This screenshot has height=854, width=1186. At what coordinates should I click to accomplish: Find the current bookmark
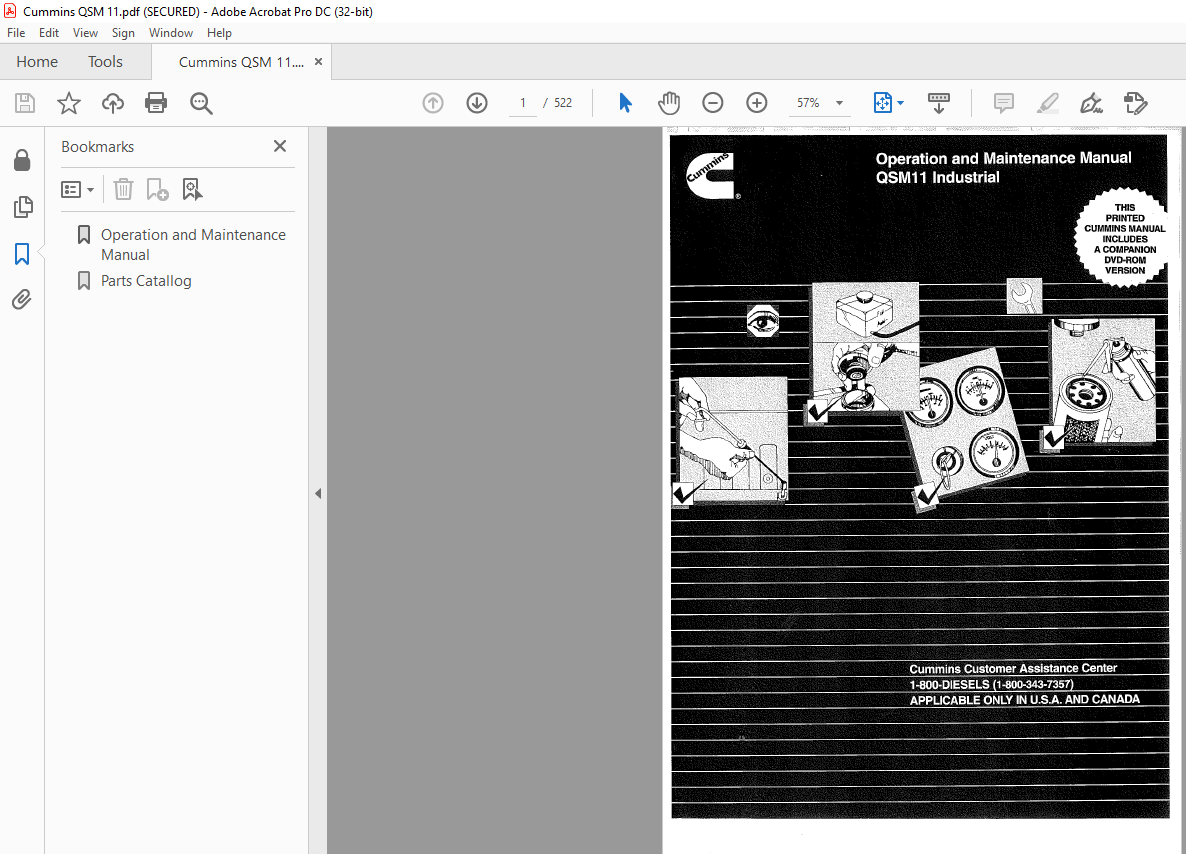(192, 189)
